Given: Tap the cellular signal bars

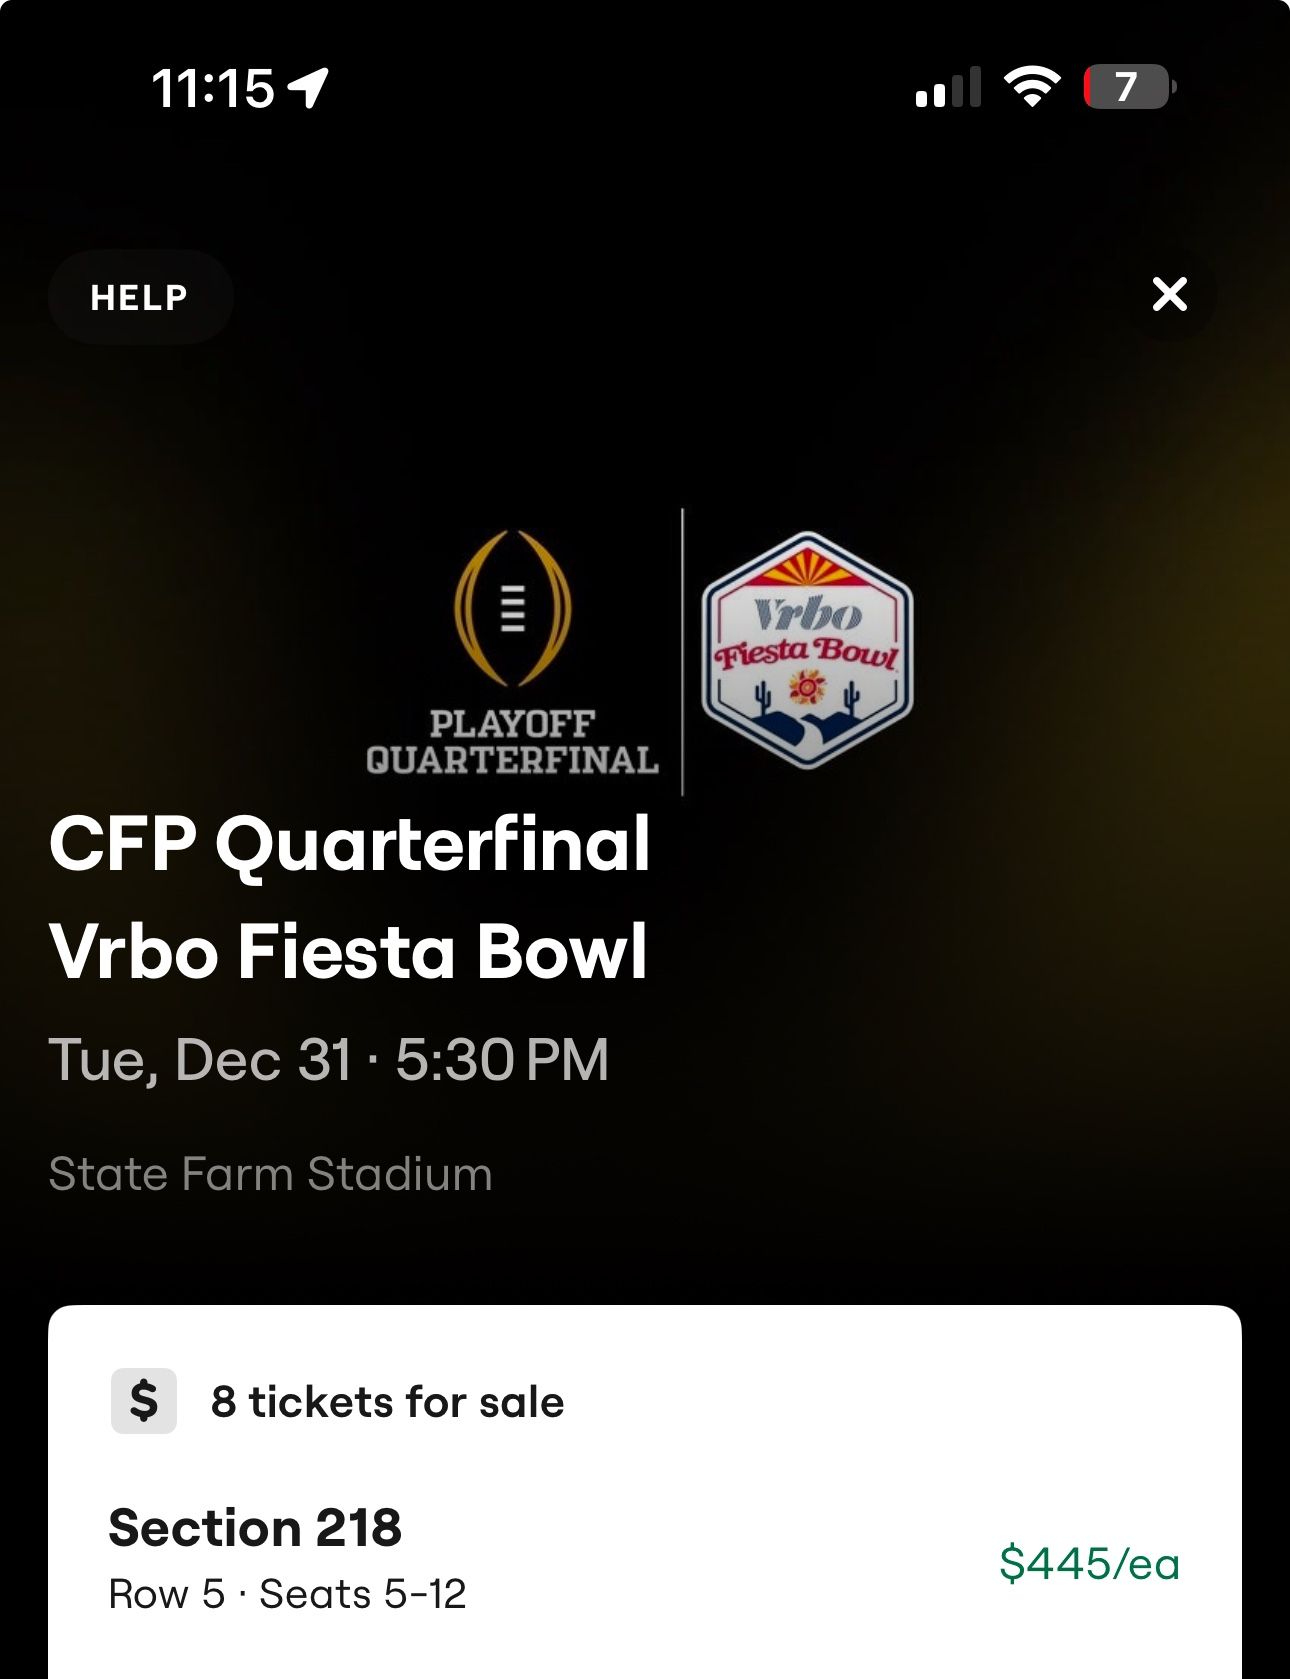Looking at the screenshot, I should pyautogui.click(x=947, y=88).
